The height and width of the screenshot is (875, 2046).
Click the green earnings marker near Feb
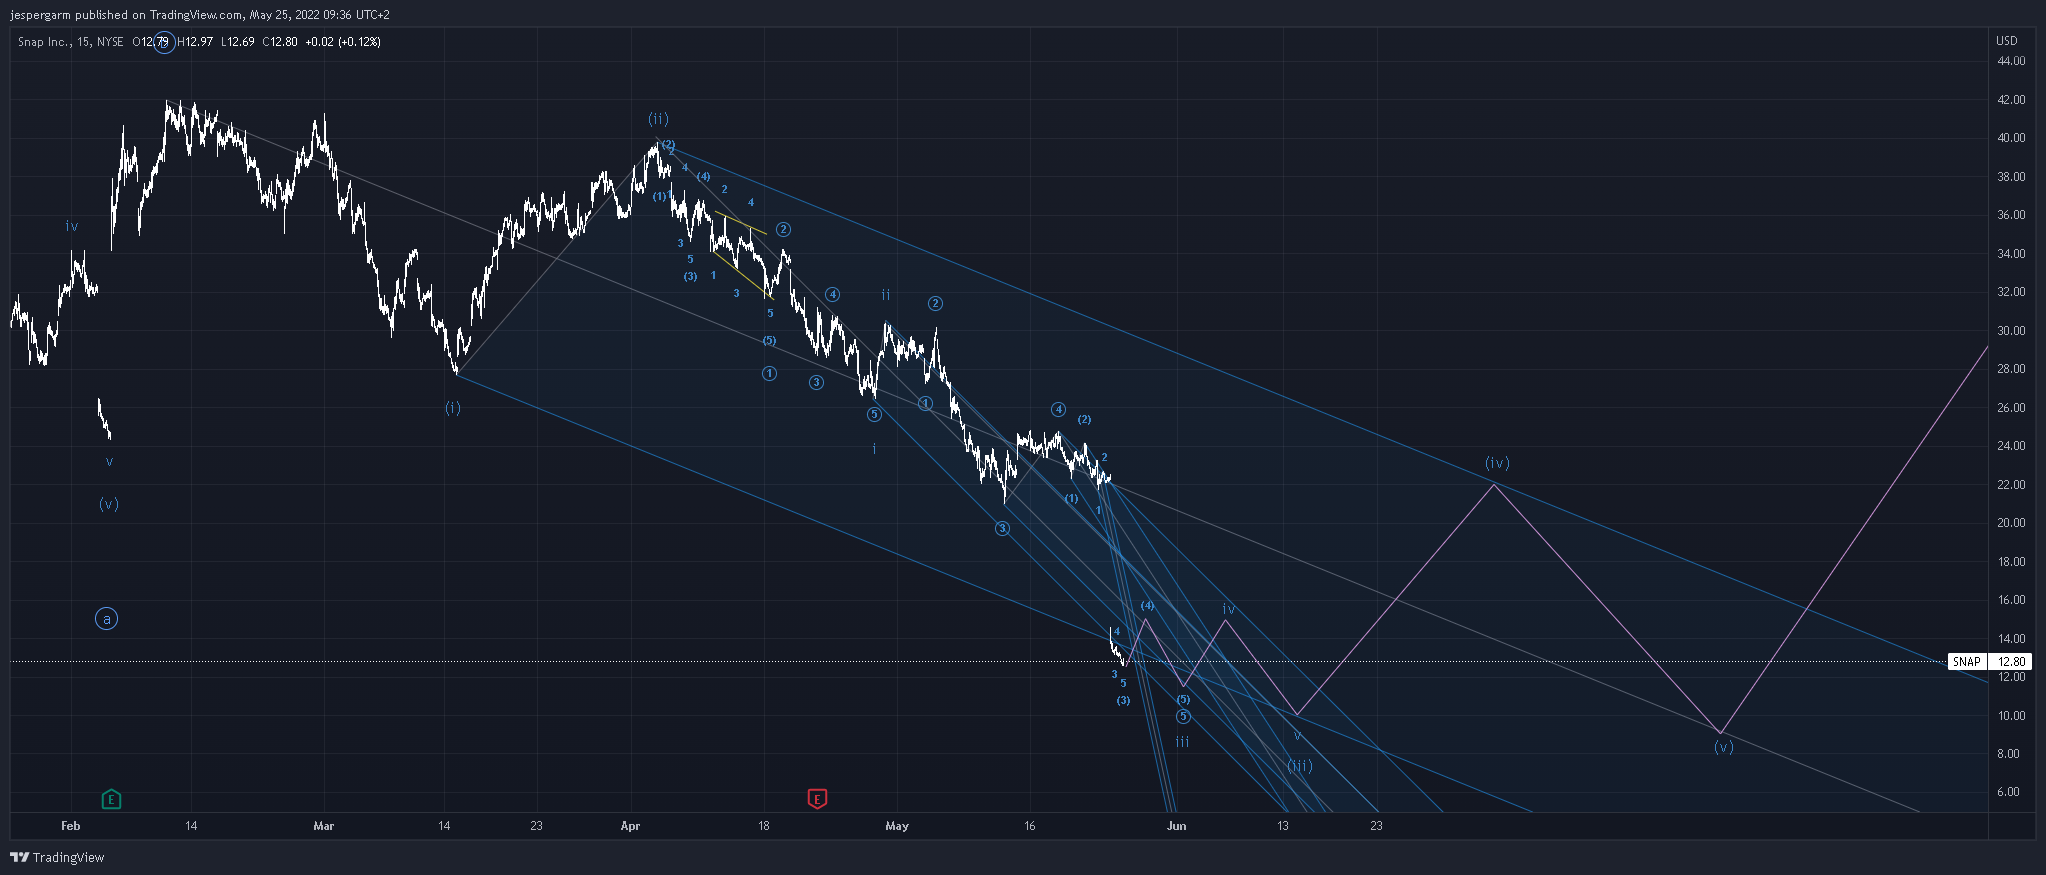111,799
